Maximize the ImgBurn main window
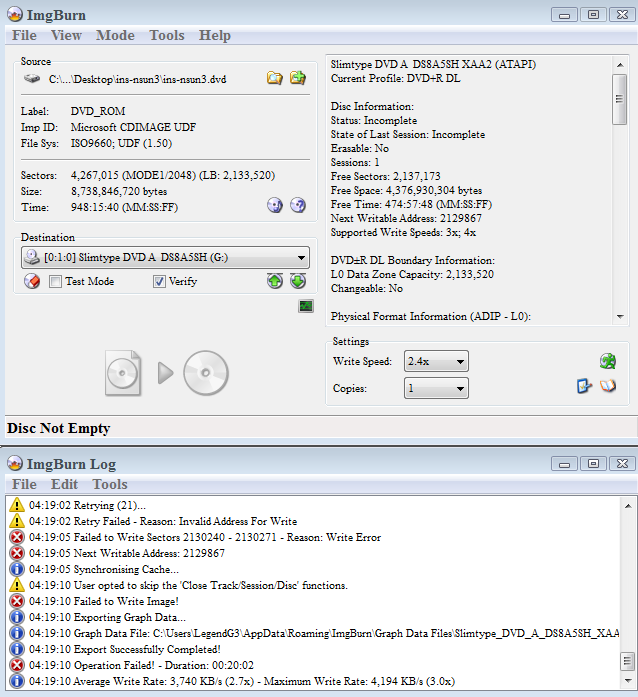The width and height of the screenshot is (638, 697). pyautogui.click(x=593, y=15)
